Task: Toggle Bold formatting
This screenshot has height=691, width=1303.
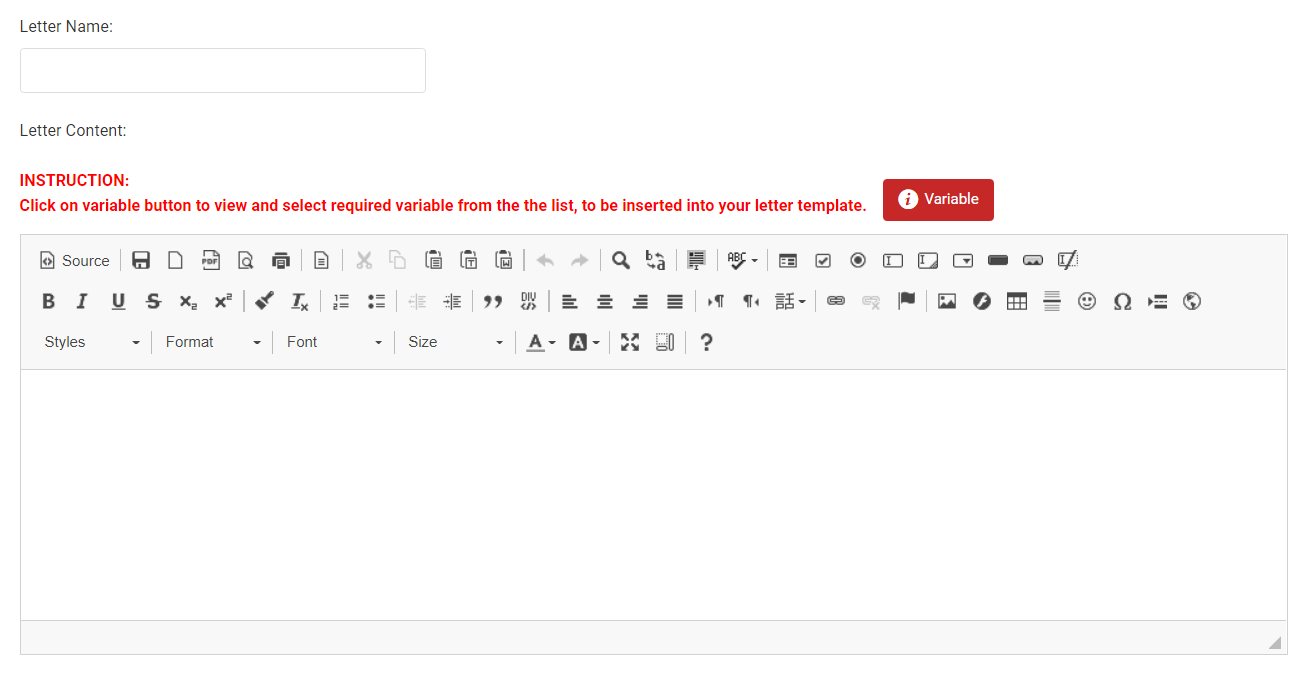Action: [x=48, y=301]
